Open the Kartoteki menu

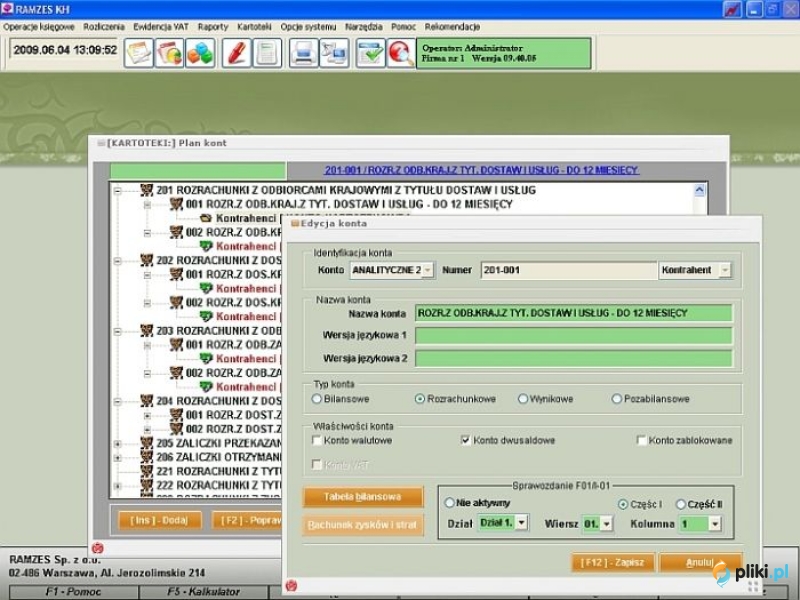pos(254,27)
